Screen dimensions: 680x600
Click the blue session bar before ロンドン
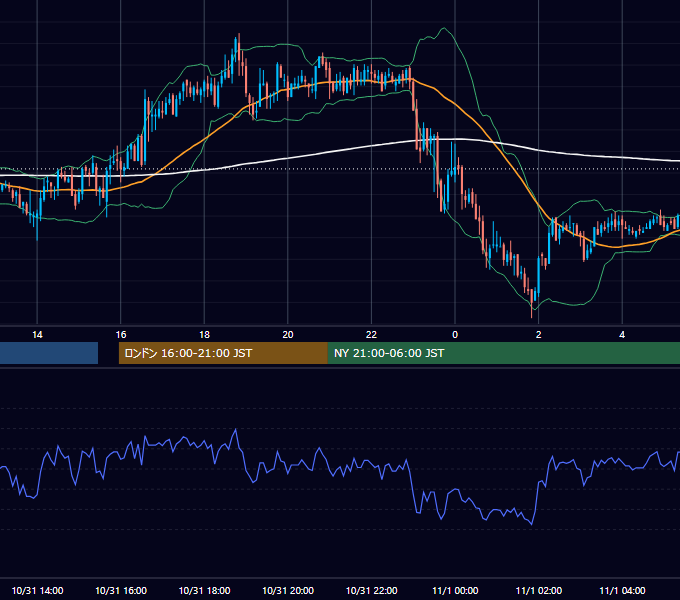pyautogui.click(x=49, y=353)
